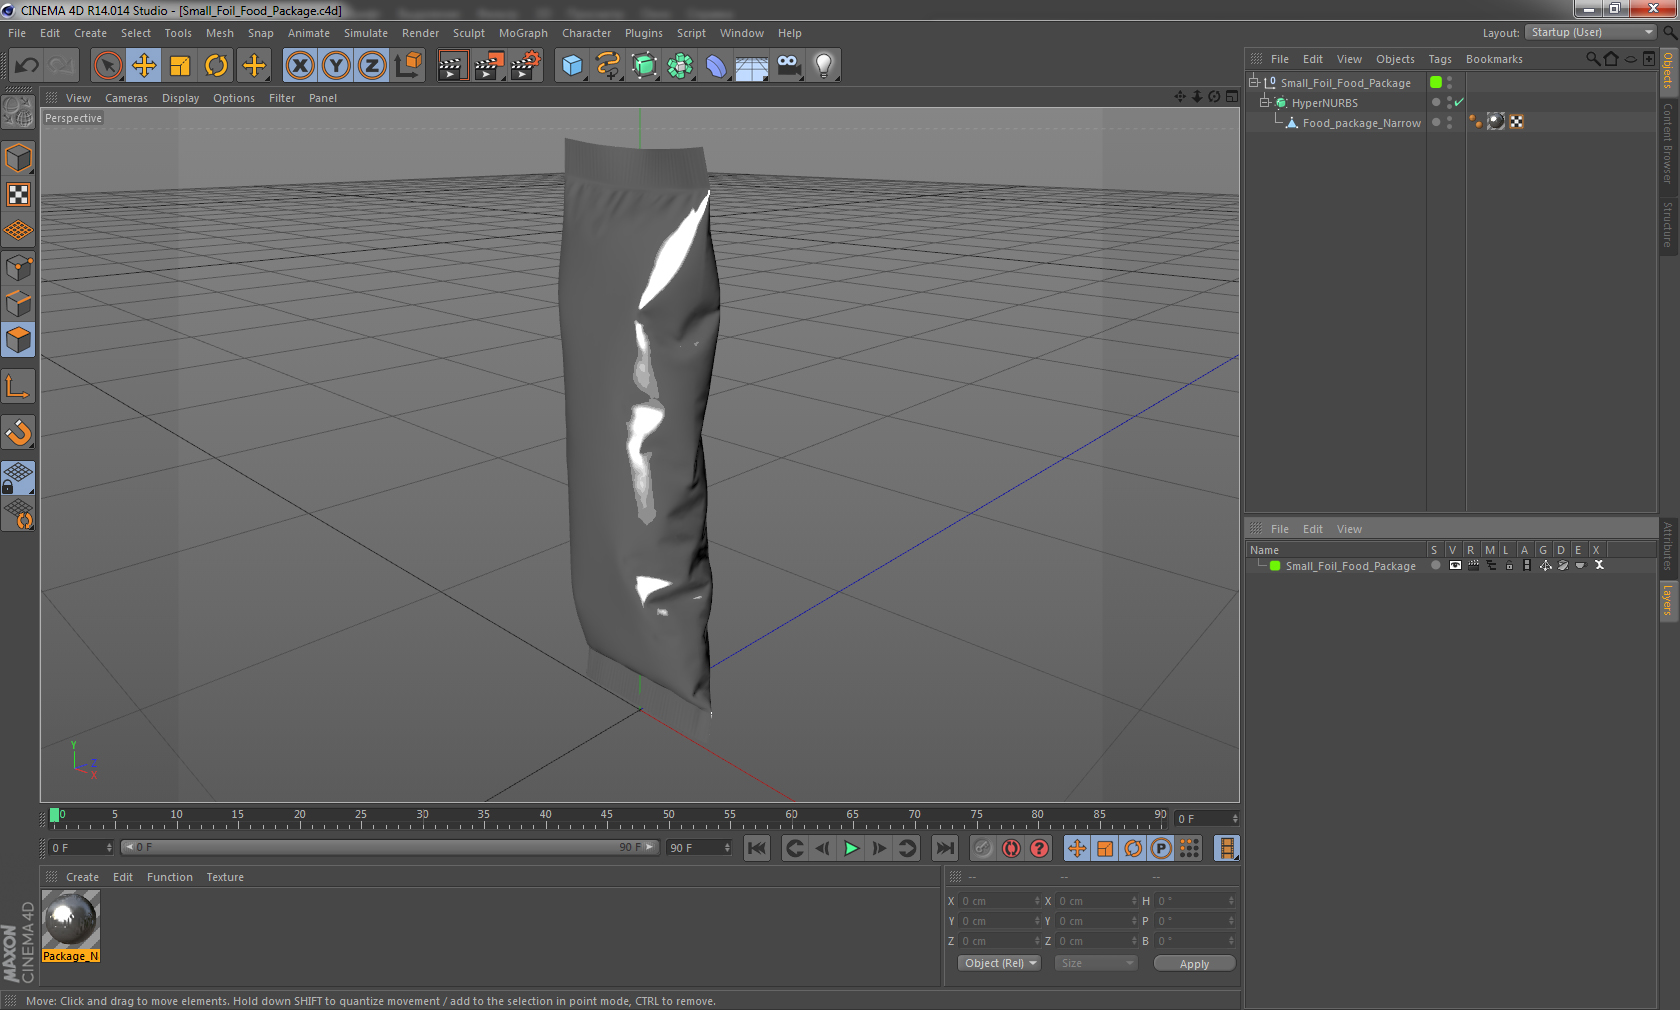
Task: Click the Apply button
Action: click(1194, 964)
